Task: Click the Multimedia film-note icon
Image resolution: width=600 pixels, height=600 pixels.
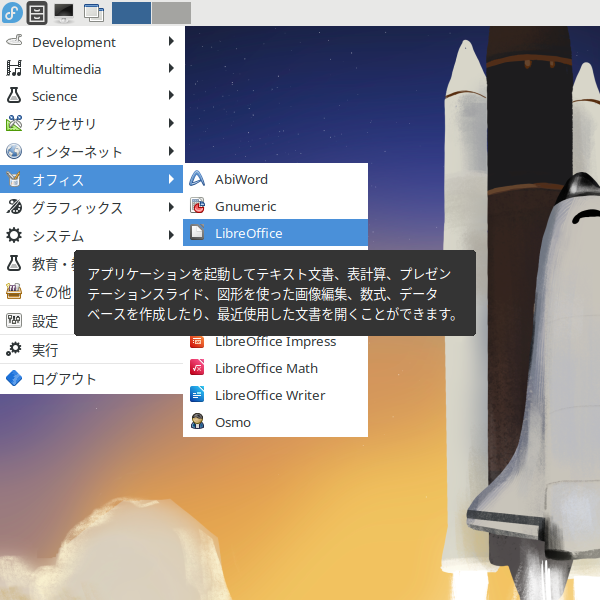Action: 14,68
